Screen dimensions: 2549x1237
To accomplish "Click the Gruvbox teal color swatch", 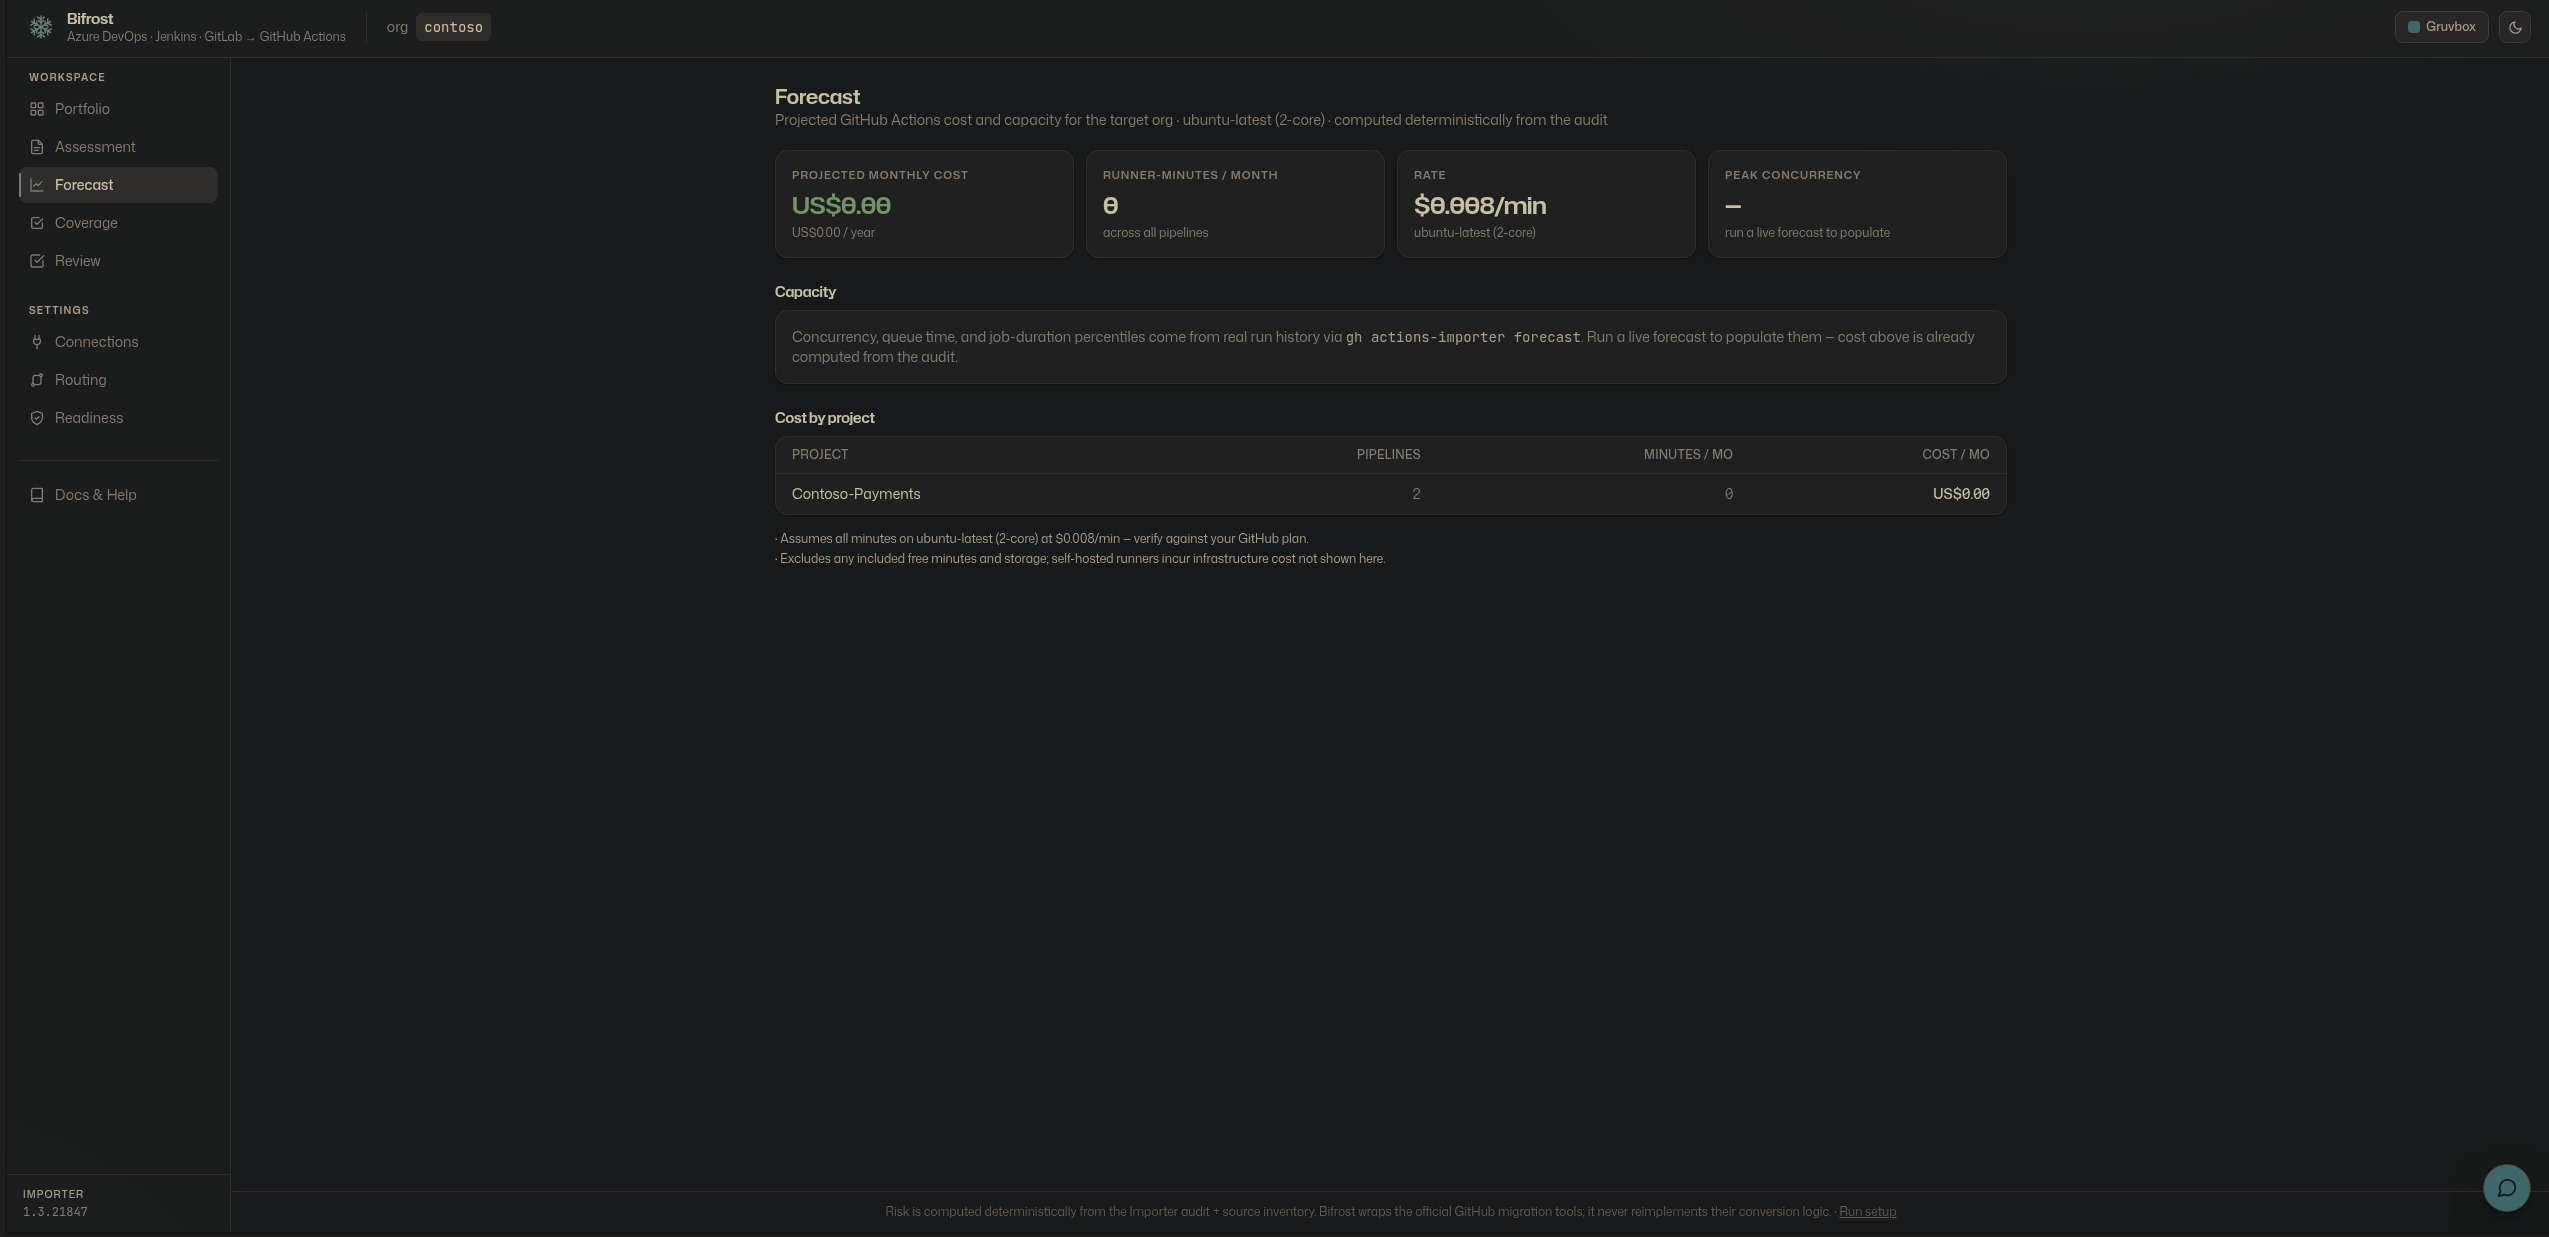I will click(x=2413, y=27).
